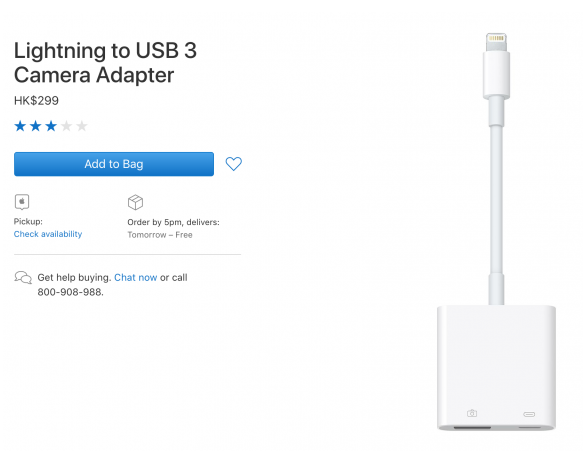Open the Chat now link
Image resolution: width=585 pixels, height=451 pixels.
pyautogui.click(x=135, y=278)
